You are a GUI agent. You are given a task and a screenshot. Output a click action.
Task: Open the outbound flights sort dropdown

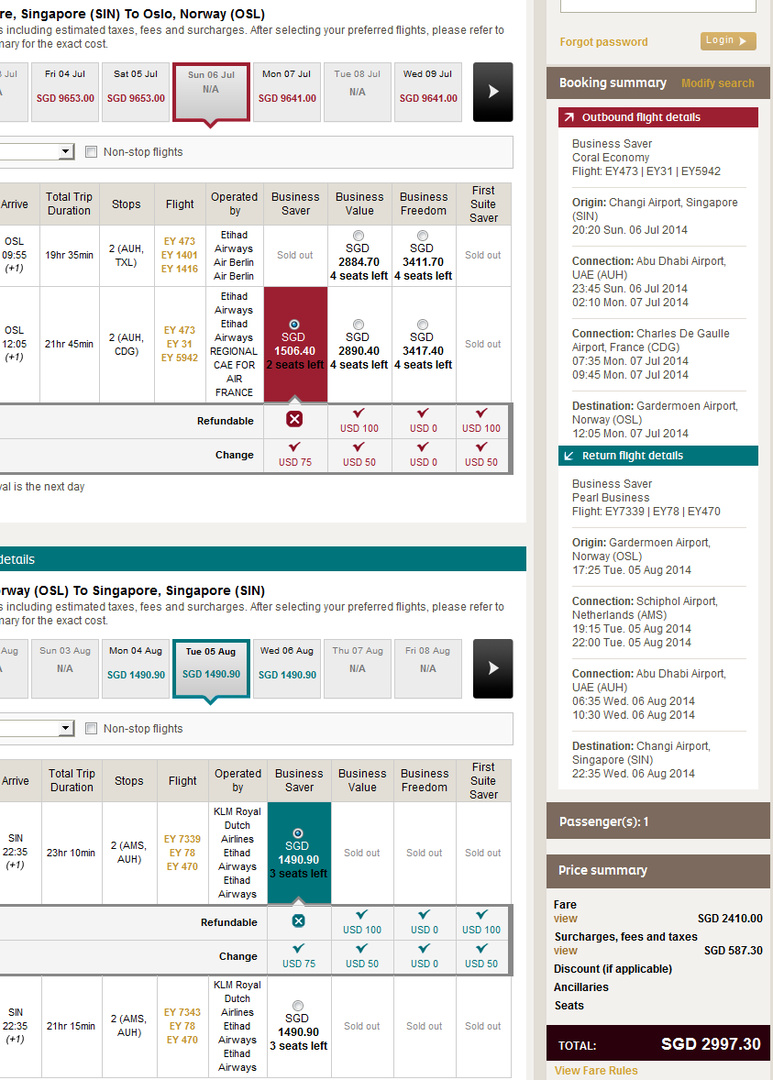[x=66, y=152]
